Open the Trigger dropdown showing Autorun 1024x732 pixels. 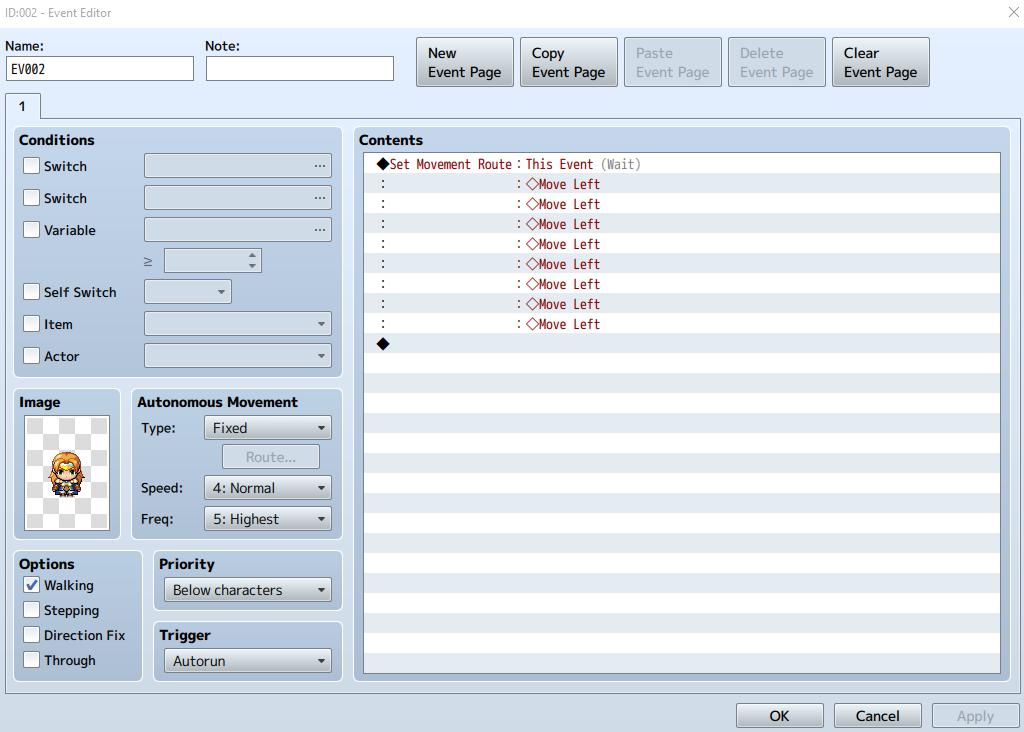[248, 661]
